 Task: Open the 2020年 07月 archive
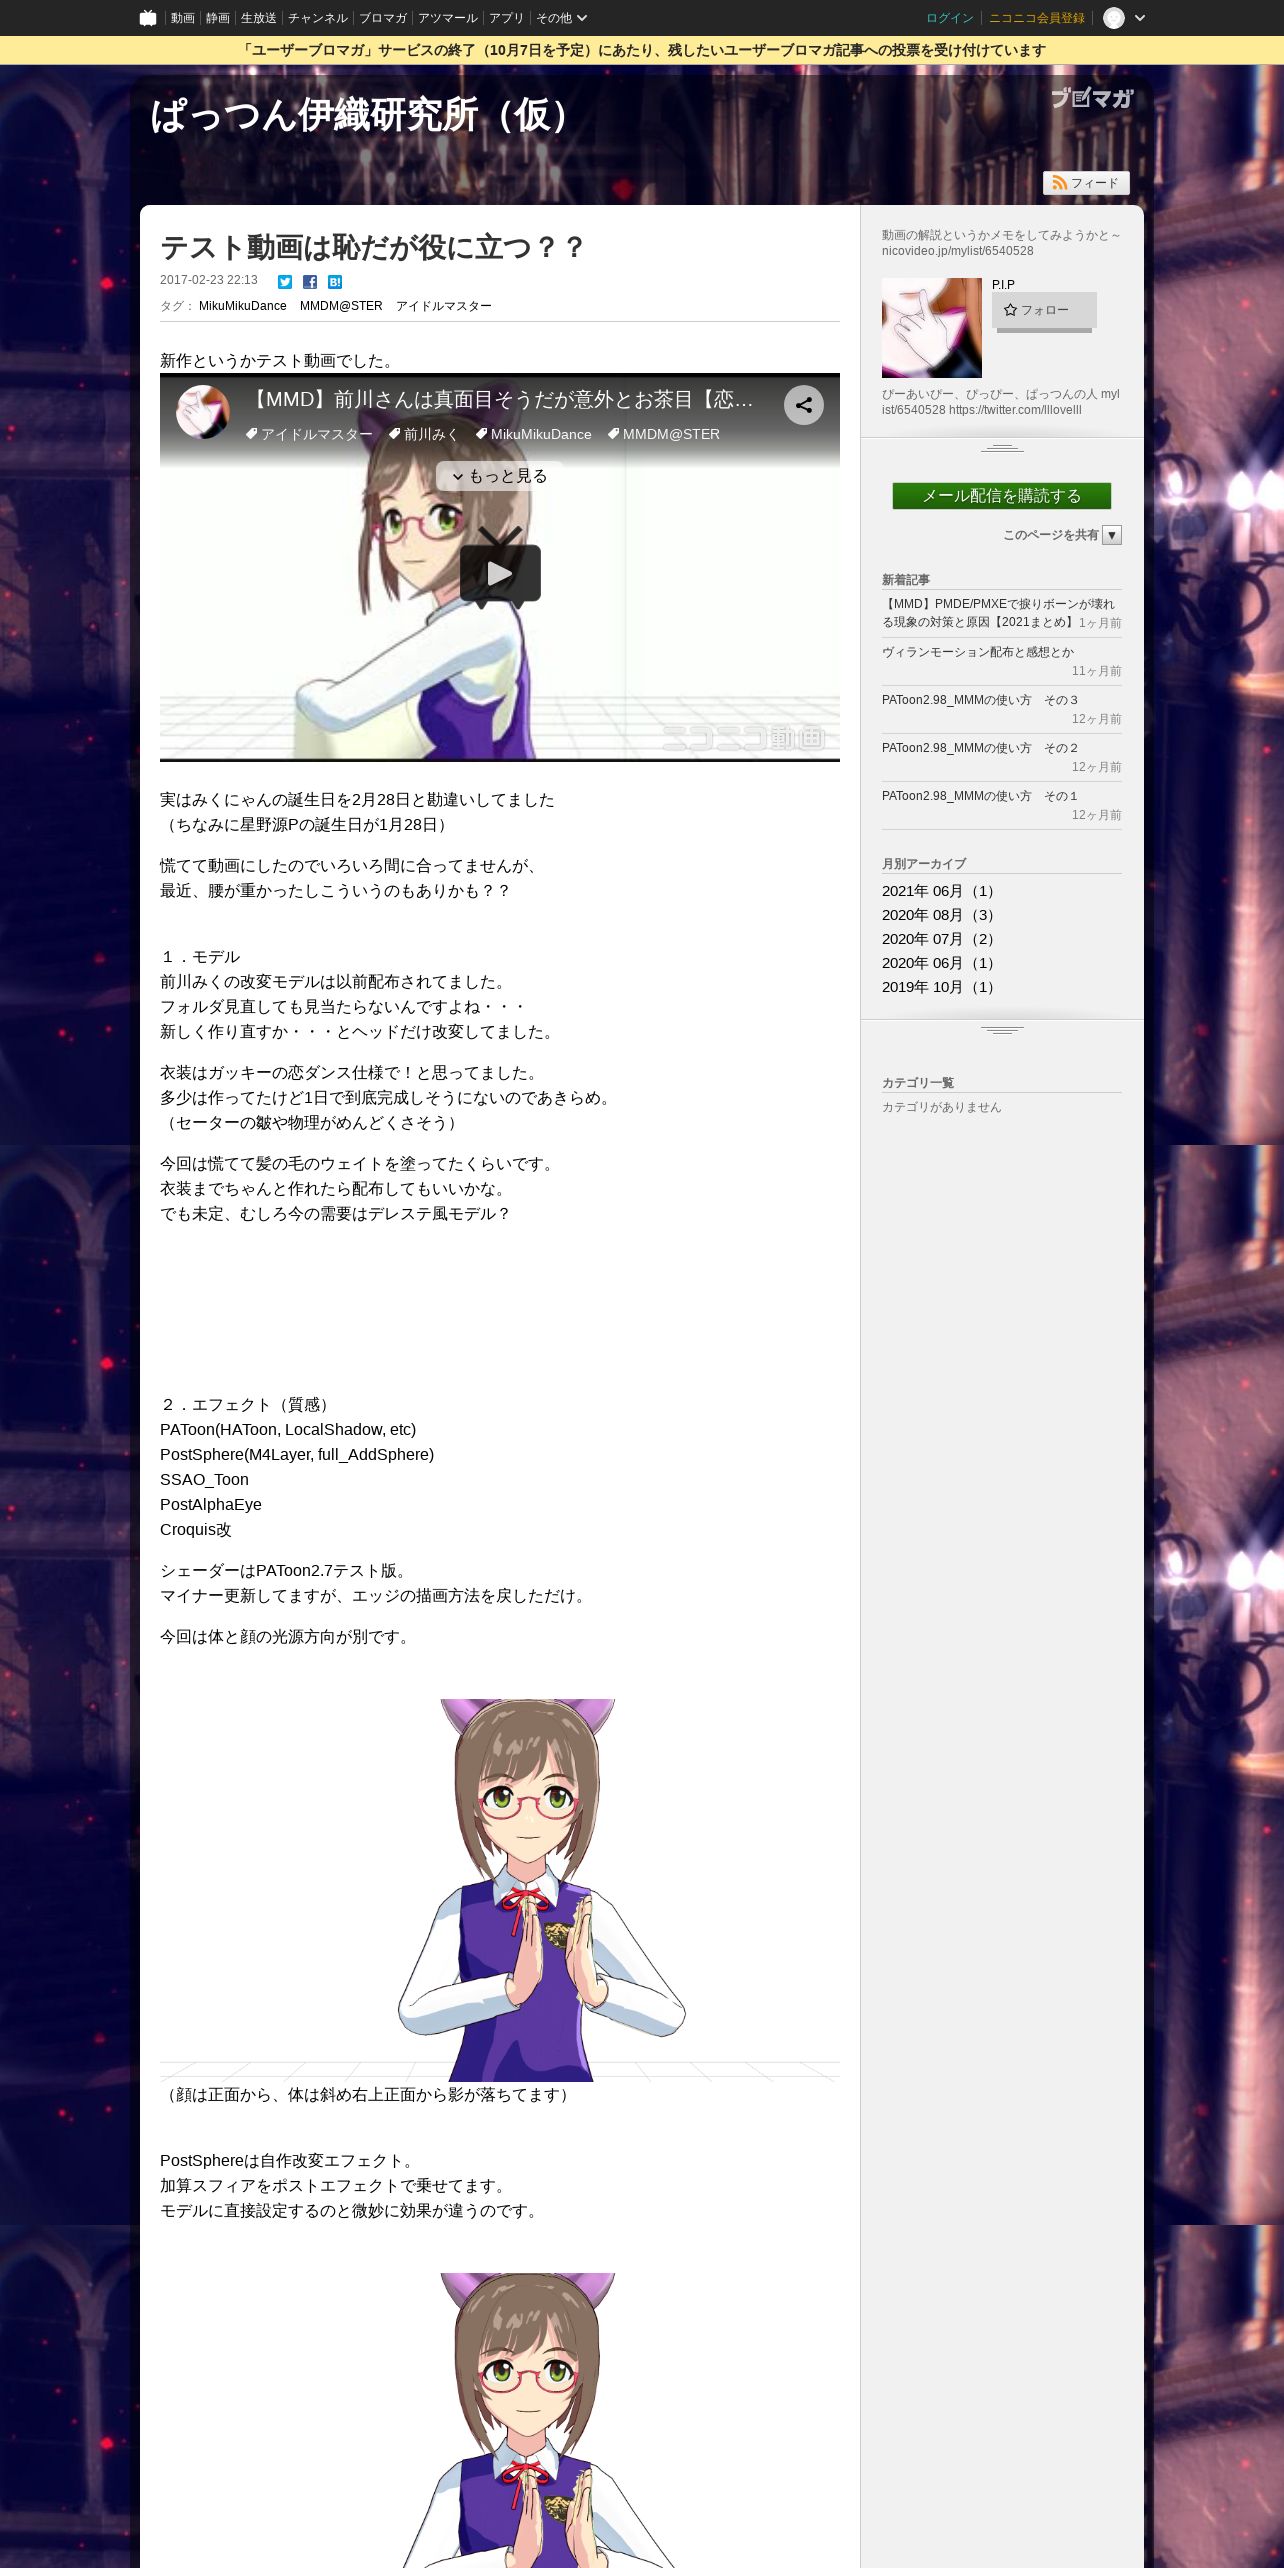click(x=940, y=939)
